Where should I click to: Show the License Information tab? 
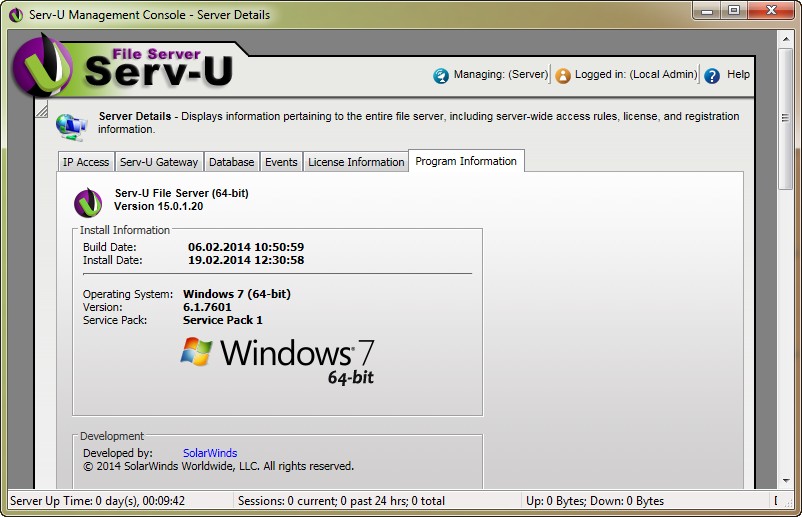tap(356, 162)
